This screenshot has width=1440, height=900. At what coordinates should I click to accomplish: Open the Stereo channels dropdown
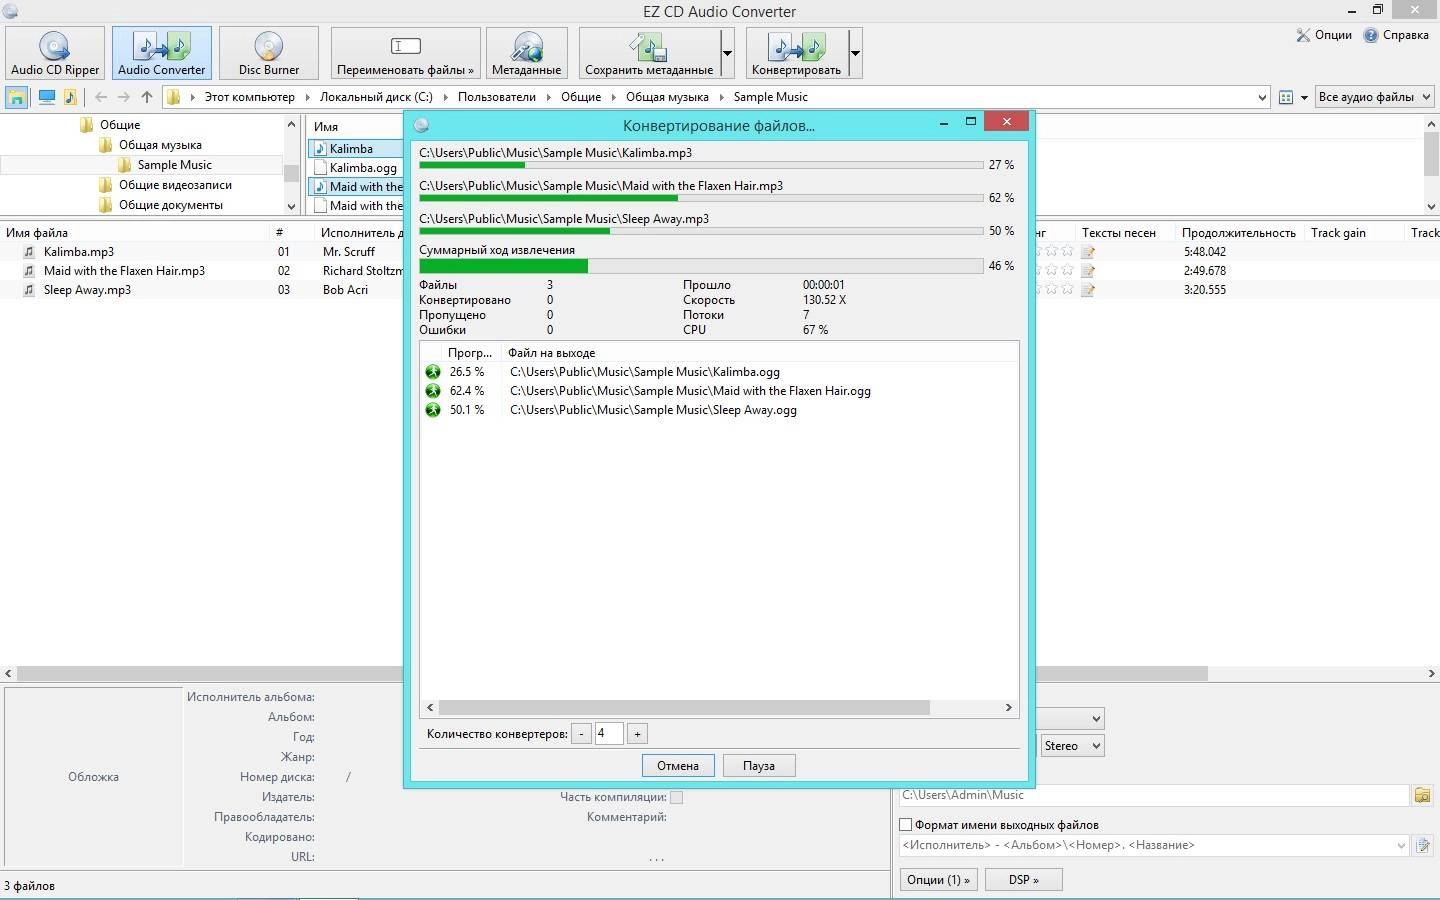1072,746
